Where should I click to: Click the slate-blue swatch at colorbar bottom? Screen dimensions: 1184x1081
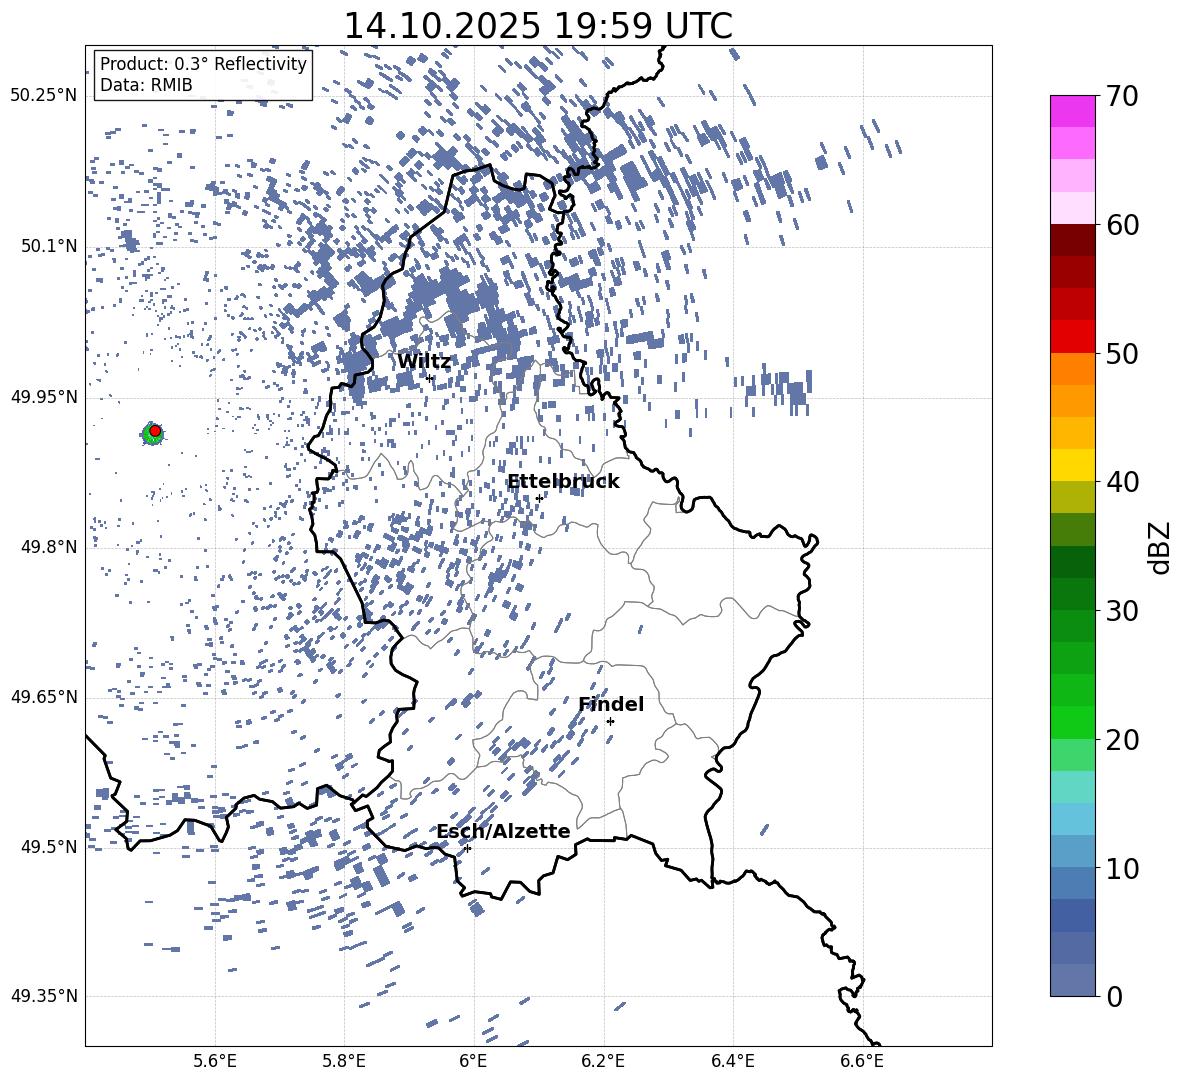pyautogui.click(x=1072, y=980)
